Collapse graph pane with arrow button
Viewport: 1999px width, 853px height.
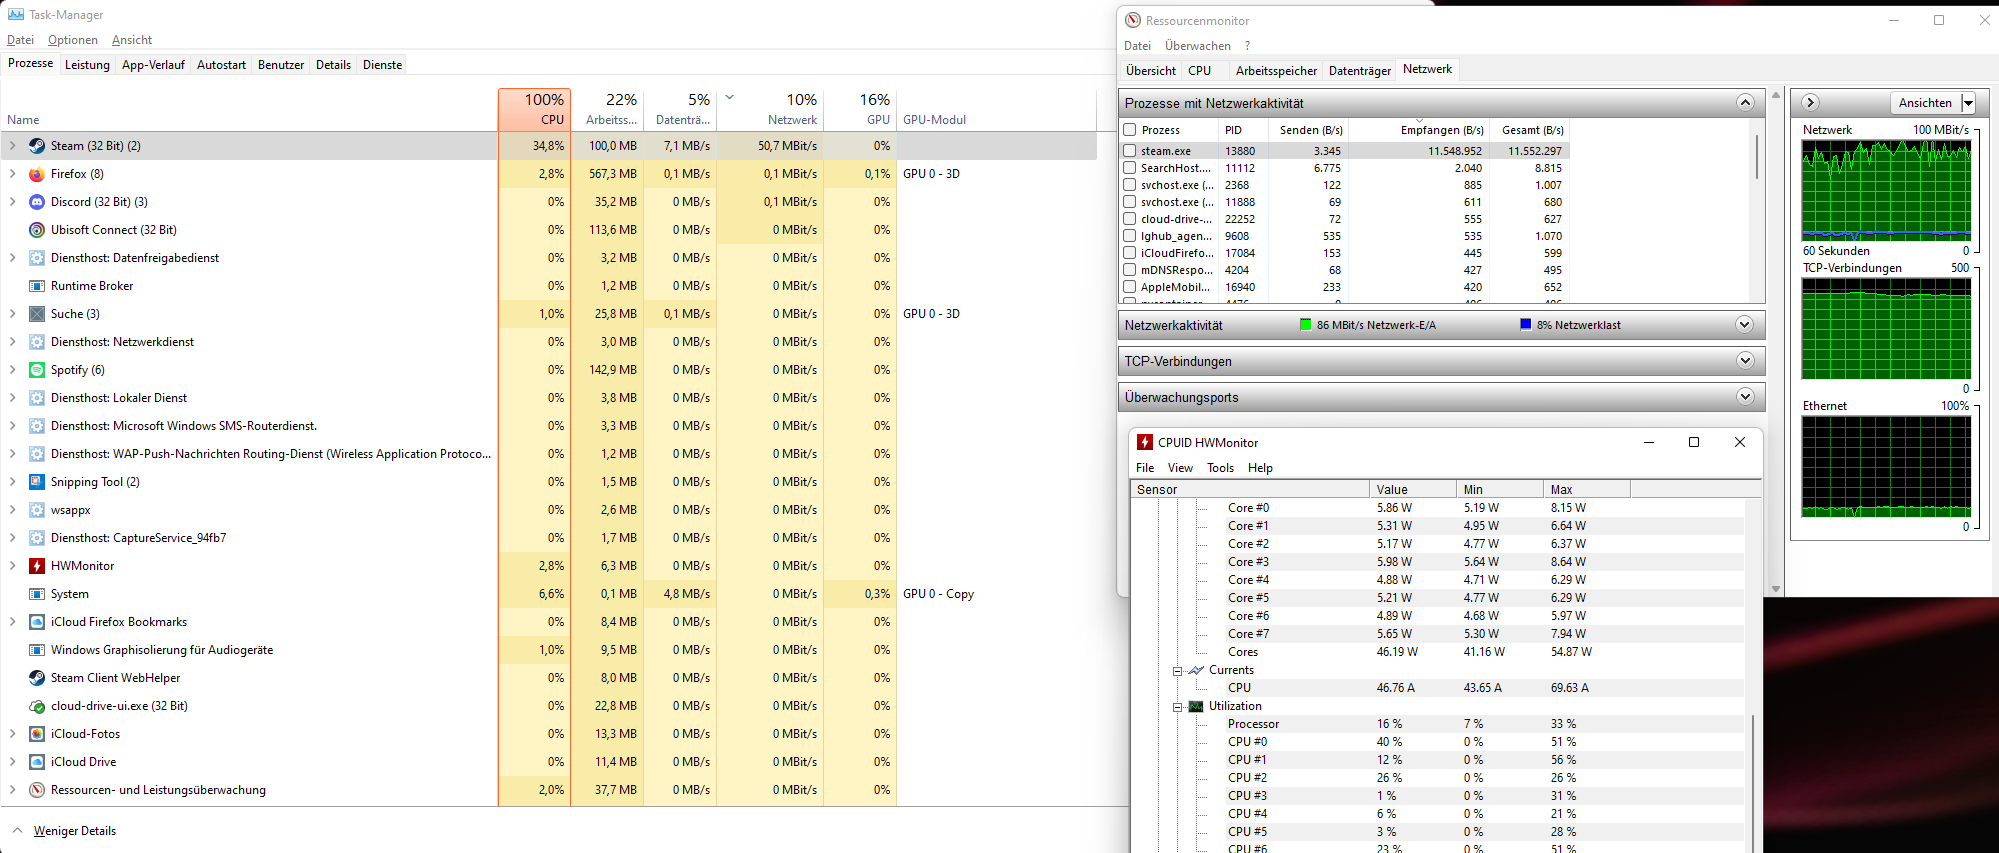(x=1810, y=103)
